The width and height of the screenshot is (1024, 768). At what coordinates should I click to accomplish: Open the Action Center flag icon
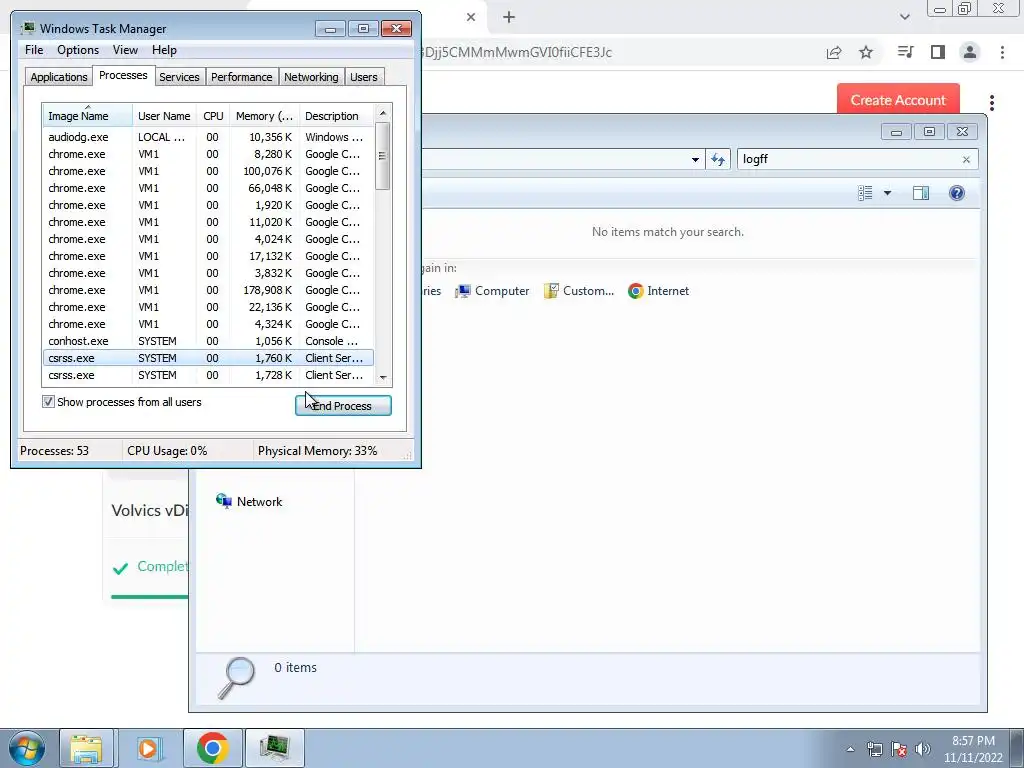pyautogui.click(x=899, y=749)
